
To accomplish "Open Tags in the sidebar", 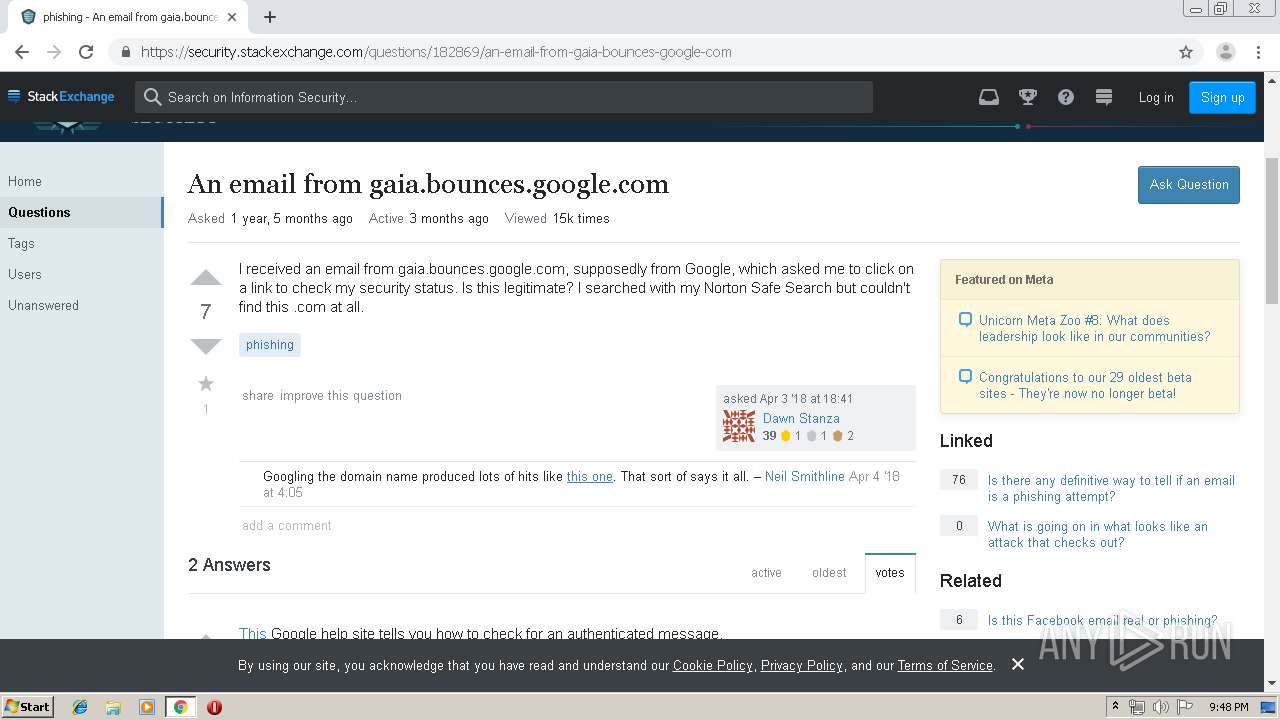I will 21,243.
